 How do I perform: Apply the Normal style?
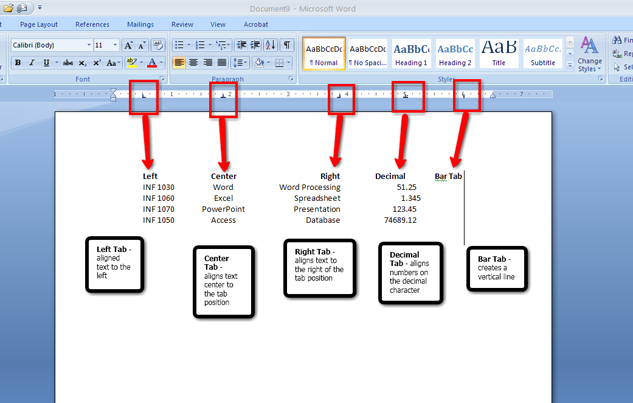click(x=324, y=54)
